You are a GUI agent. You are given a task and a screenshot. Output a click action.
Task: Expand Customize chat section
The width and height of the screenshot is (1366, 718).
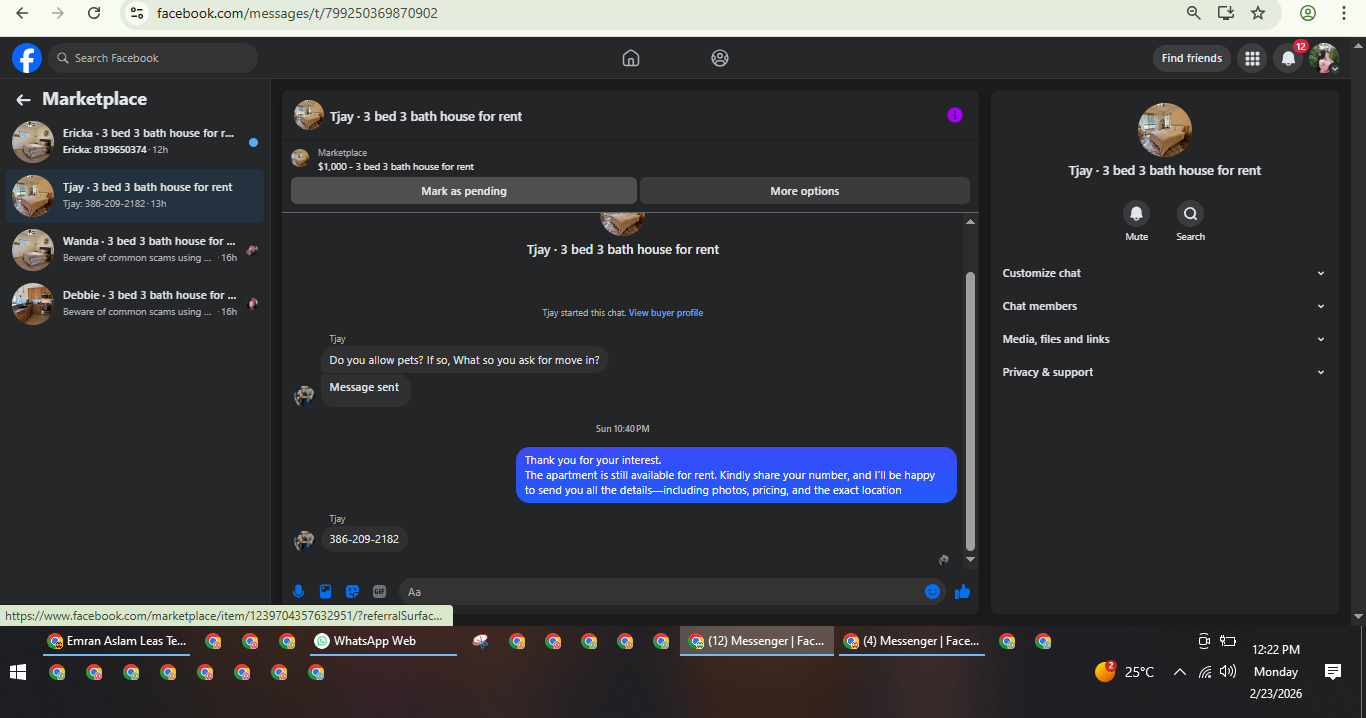click(x=1164, y=273)
